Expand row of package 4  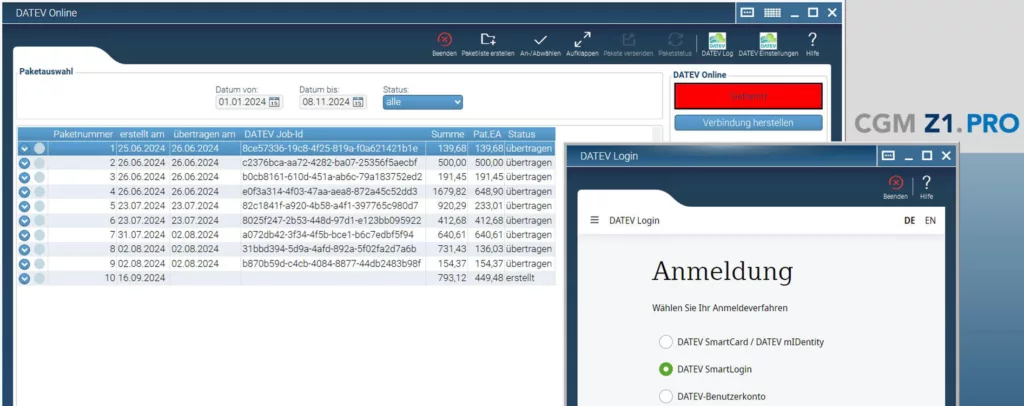(25, 191)
